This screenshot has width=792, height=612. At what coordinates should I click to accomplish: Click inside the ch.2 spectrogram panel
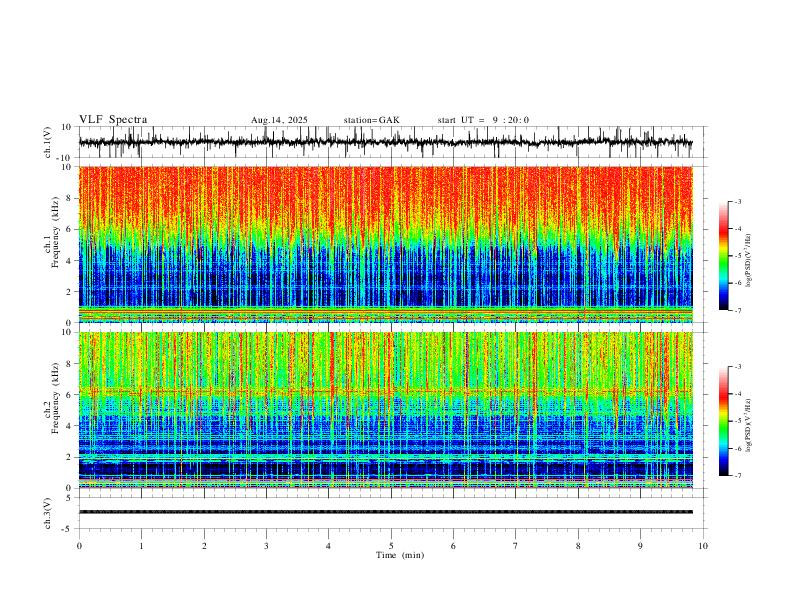385,410
